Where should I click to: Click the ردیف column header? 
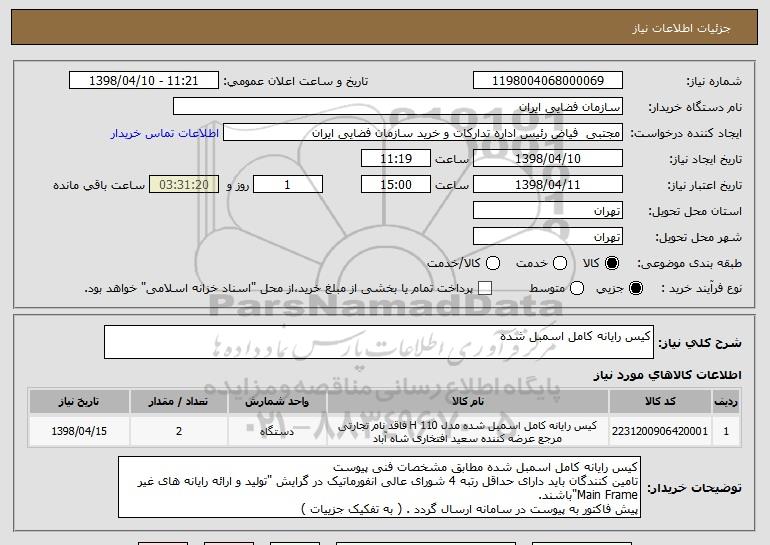point(726,402)
